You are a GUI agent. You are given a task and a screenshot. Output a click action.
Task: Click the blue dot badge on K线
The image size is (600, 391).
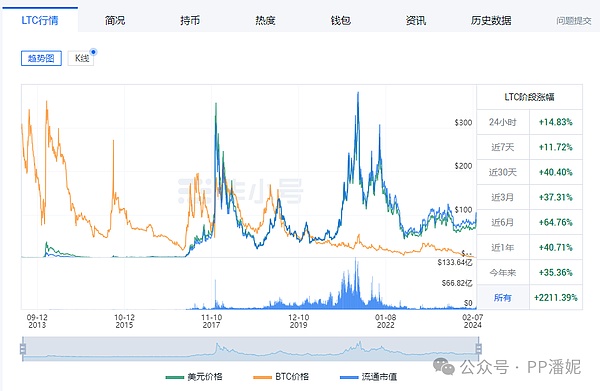pyautogui.click(x=93, y=52)
